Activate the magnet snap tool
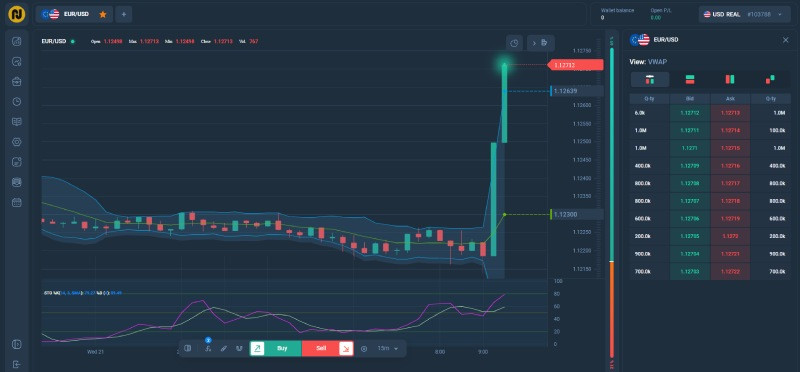 click(x=239, y=349)
